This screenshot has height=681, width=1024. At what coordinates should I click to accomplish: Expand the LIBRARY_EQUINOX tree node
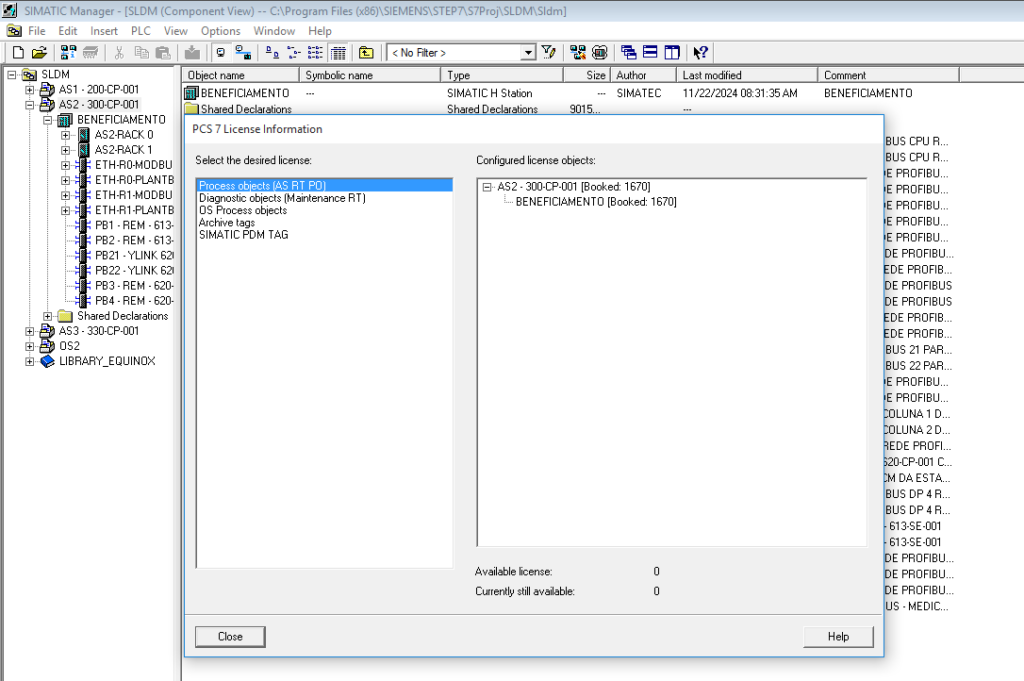(x=29, y=361)
